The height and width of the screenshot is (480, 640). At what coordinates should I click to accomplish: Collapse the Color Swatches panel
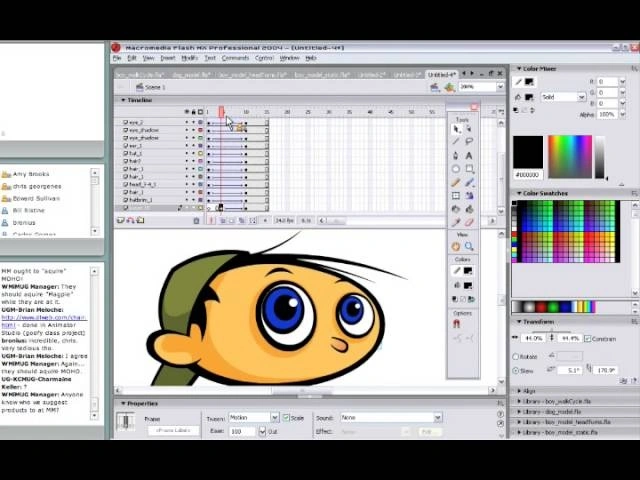tap(519, 193)
